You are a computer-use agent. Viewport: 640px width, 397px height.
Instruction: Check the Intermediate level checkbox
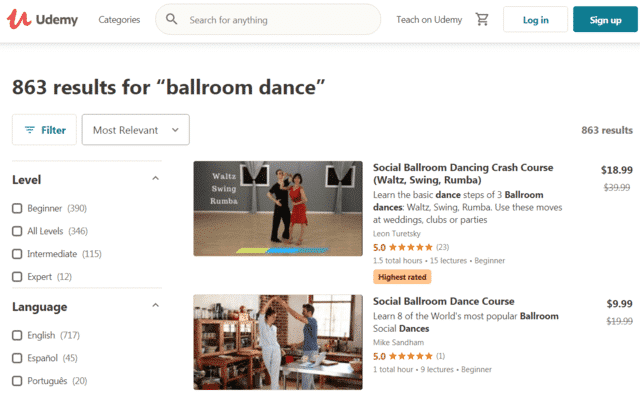click(x=17, y=254)
